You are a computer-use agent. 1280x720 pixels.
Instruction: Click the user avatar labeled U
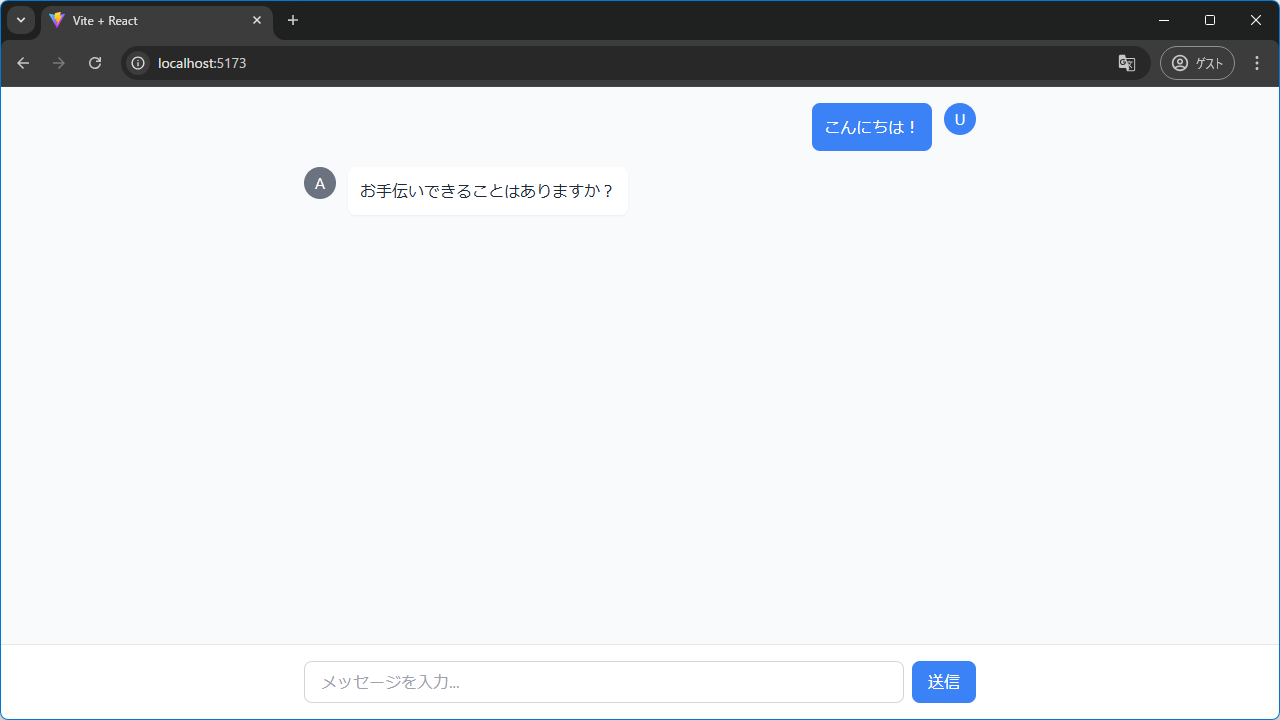pos(959,119)
